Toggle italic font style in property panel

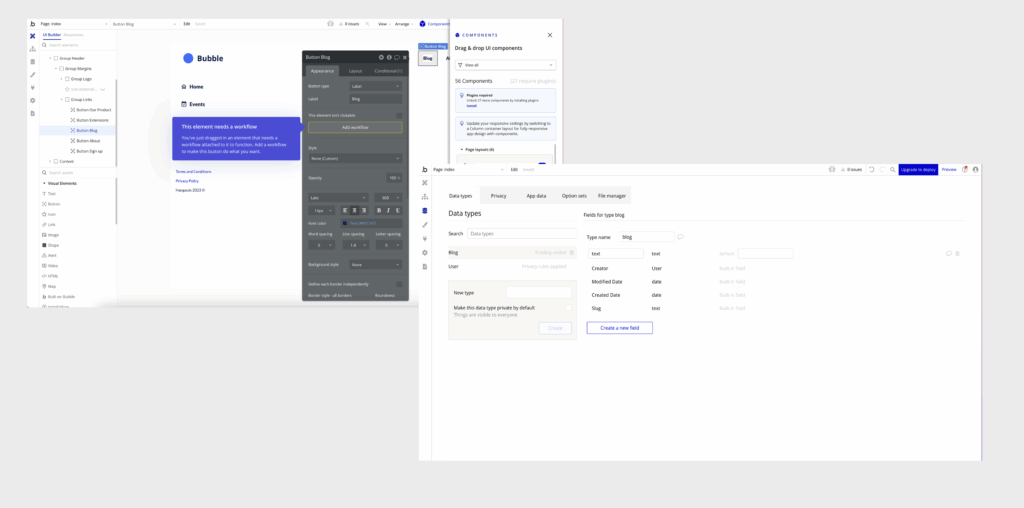pyautogui.click(x=388, y=210)
